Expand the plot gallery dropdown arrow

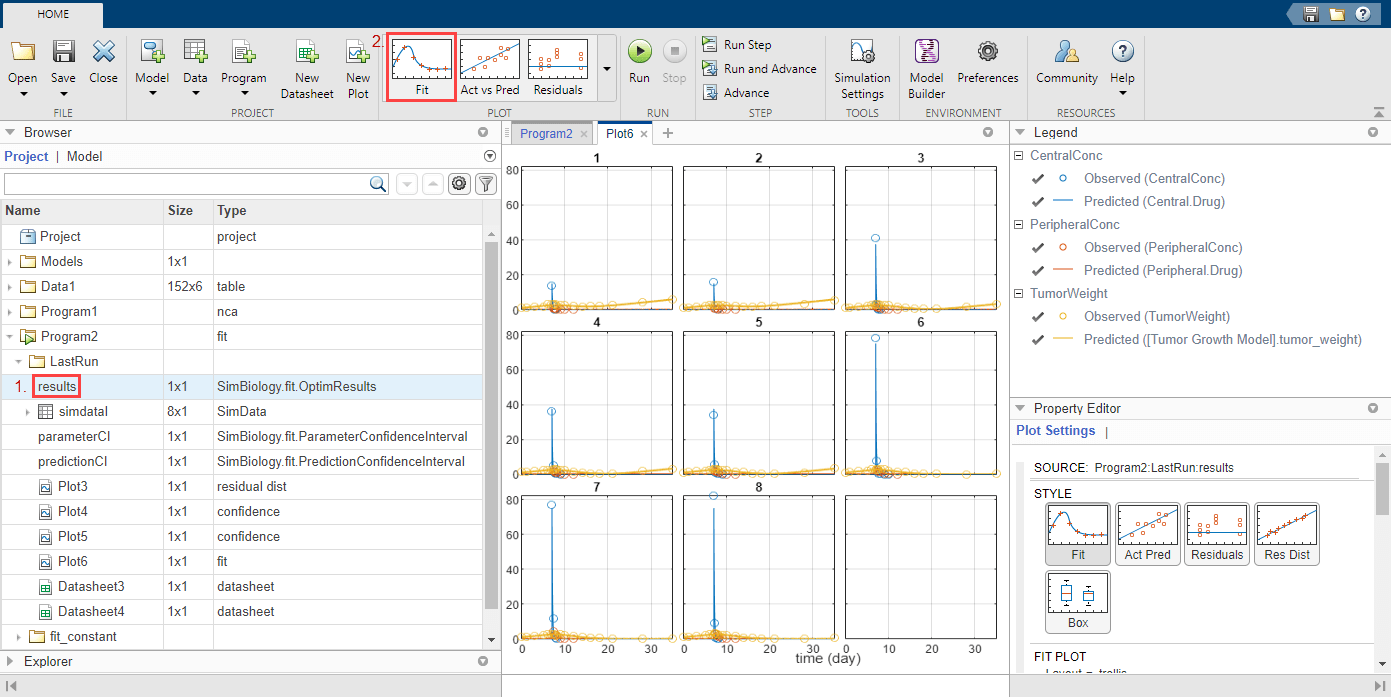(x=608, y=69)
